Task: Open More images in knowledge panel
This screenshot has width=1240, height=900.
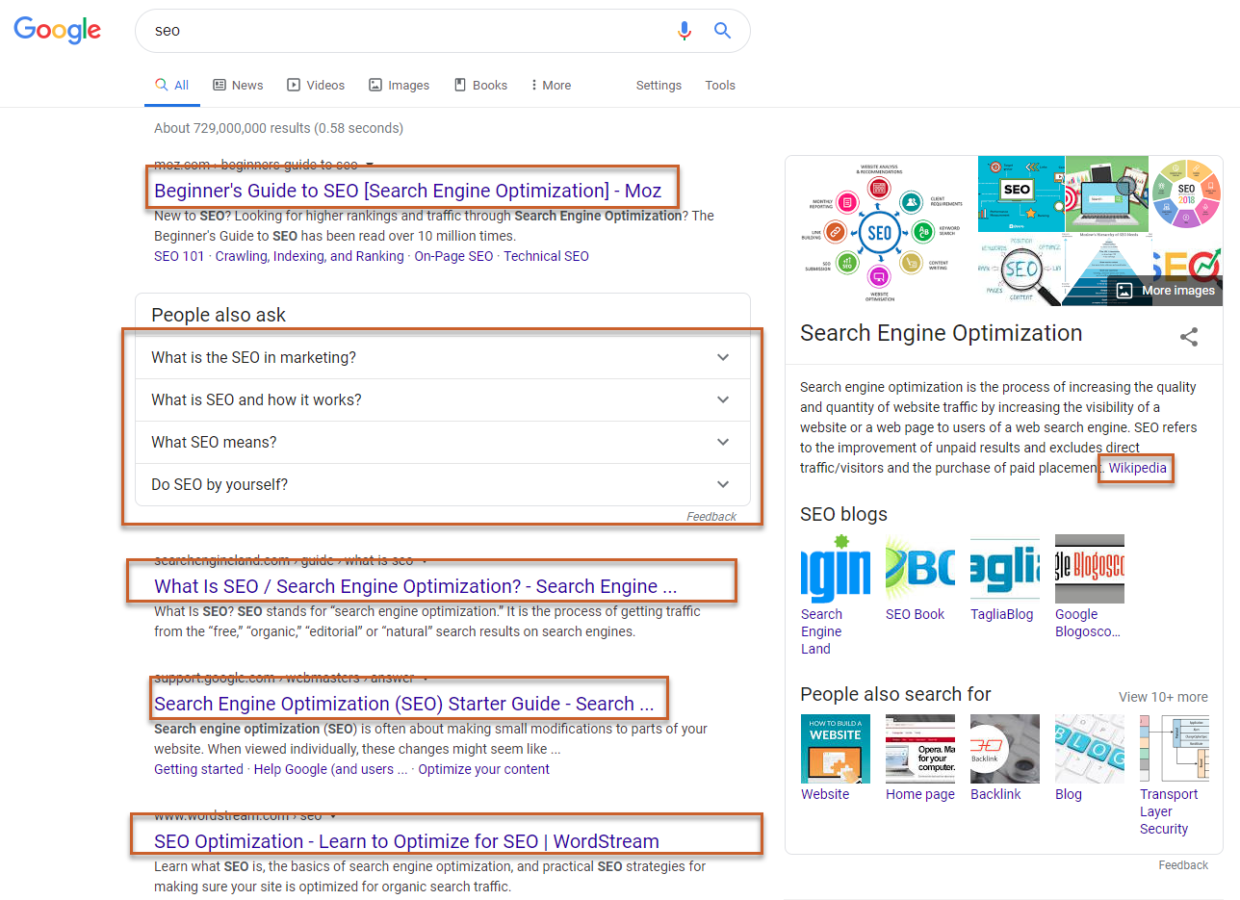Action: pos(1166,290)
